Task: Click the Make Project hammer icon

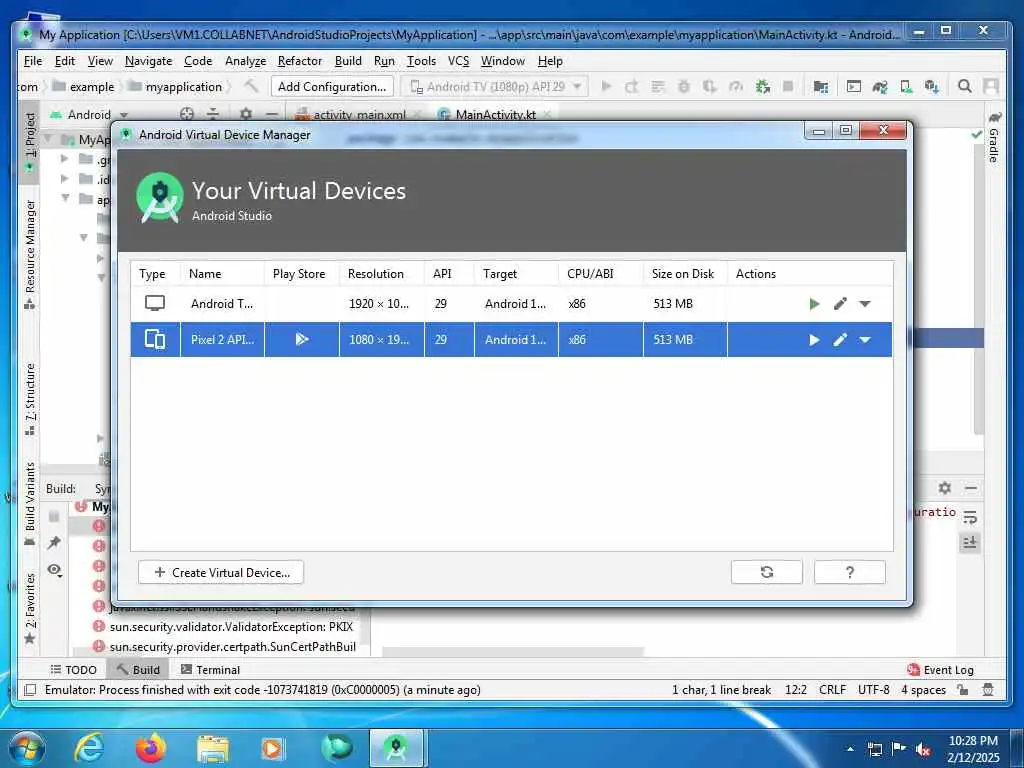Action: 251,86
